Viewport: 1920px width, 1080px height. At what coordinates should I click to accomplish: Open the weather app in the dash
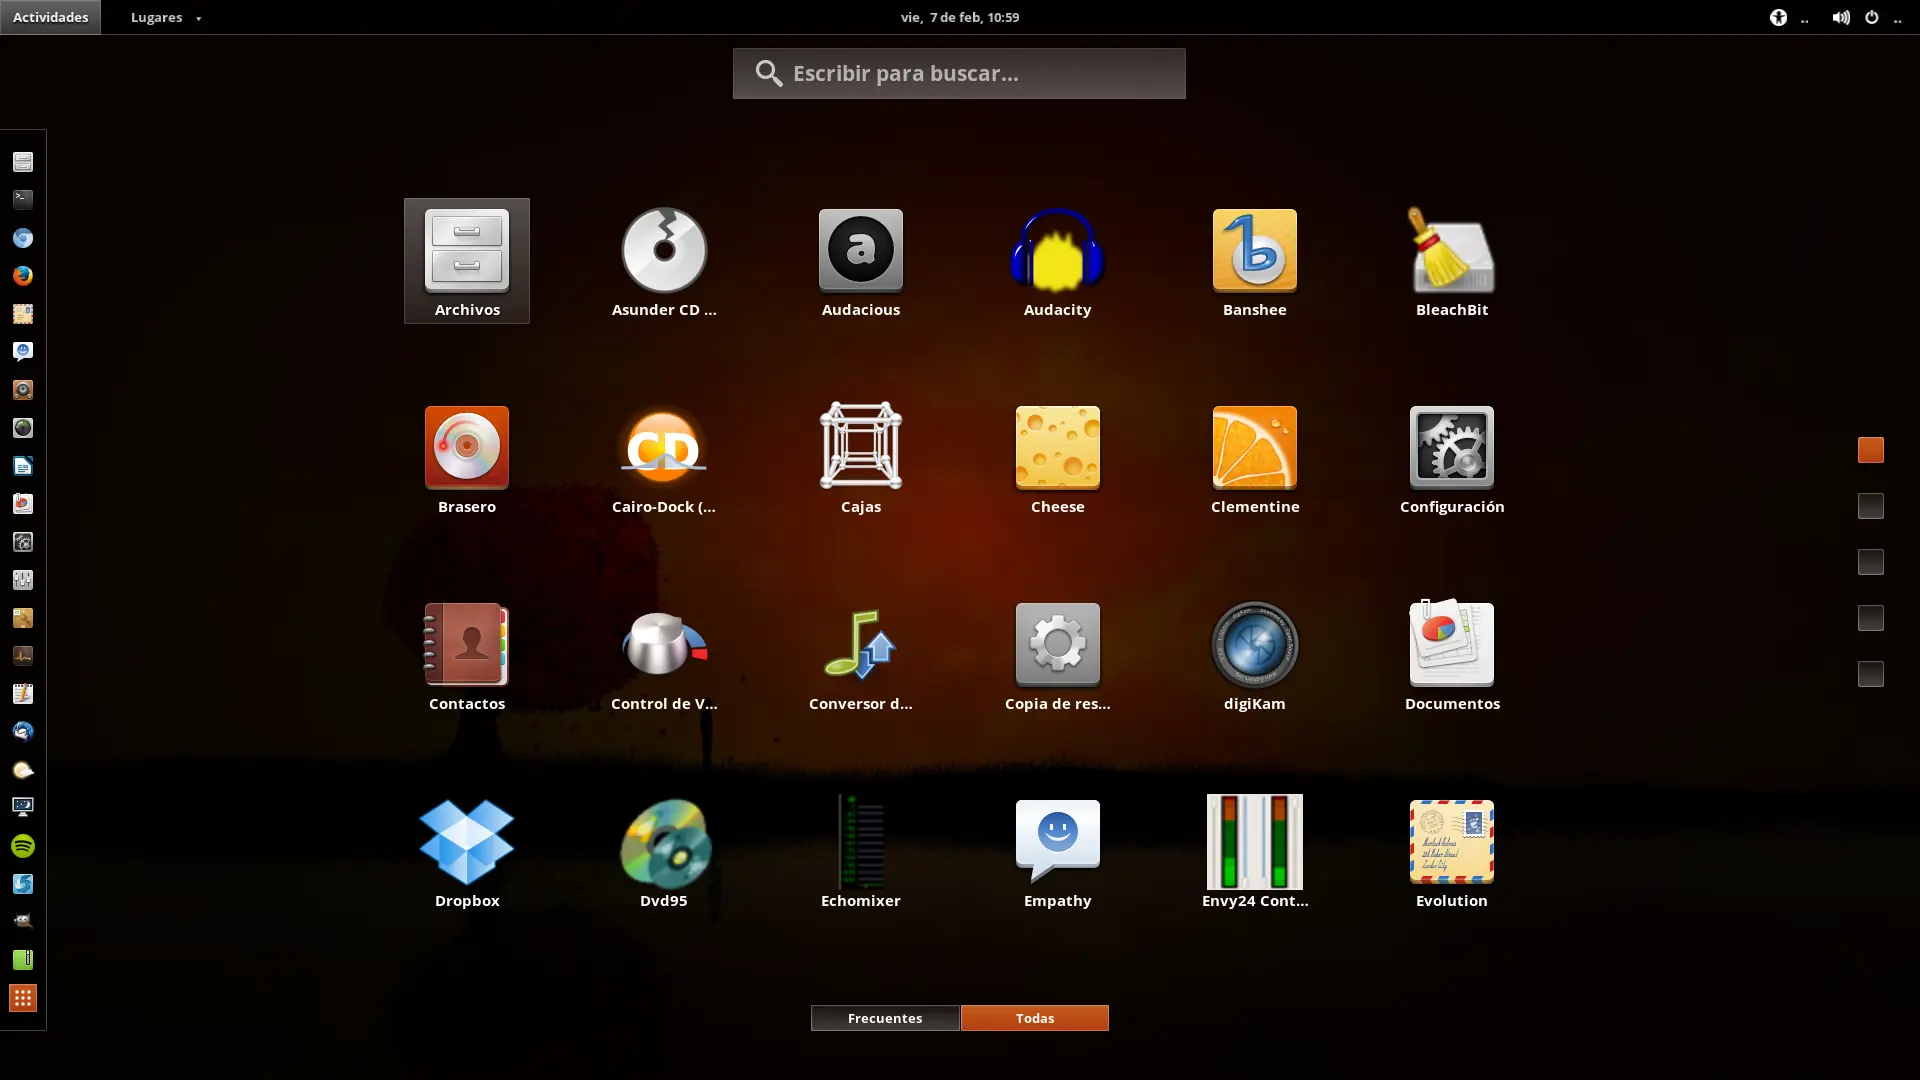tap(23, 770)
